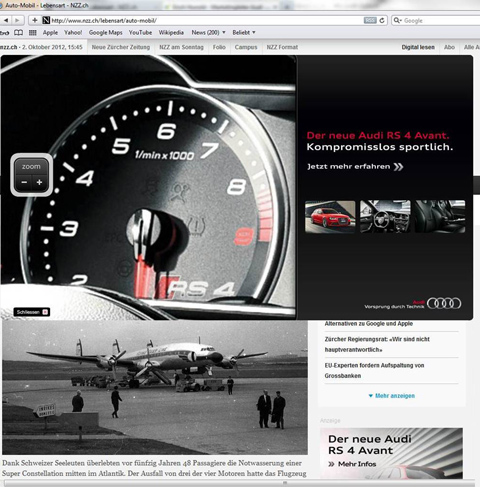480x487 pixels.
Task: Expand the Beliebt bookmark folder
Action: click(244, 33)
